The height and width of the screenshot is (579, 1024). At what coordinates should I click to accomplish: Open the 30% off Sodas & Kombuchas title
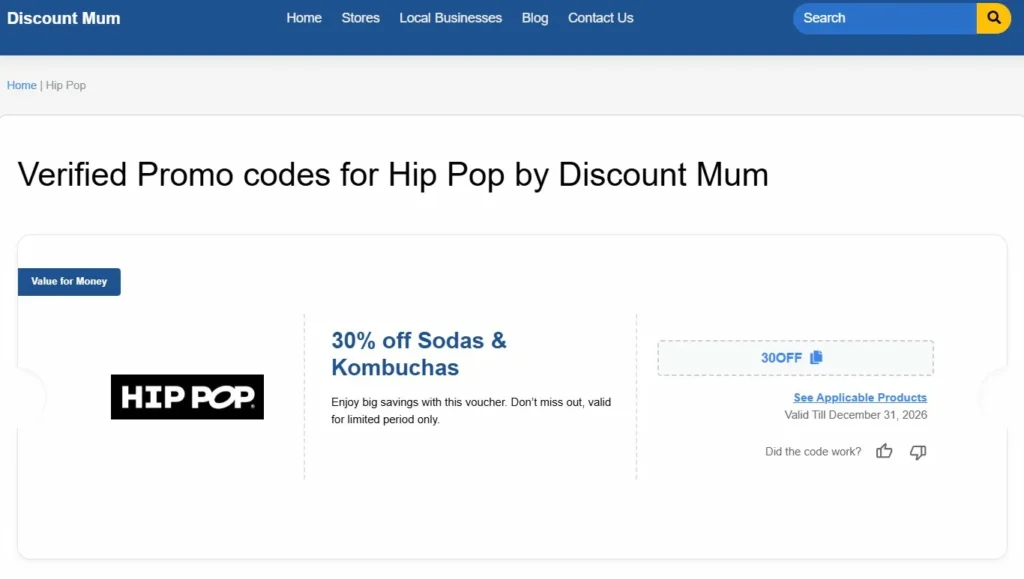click(419, 354)
